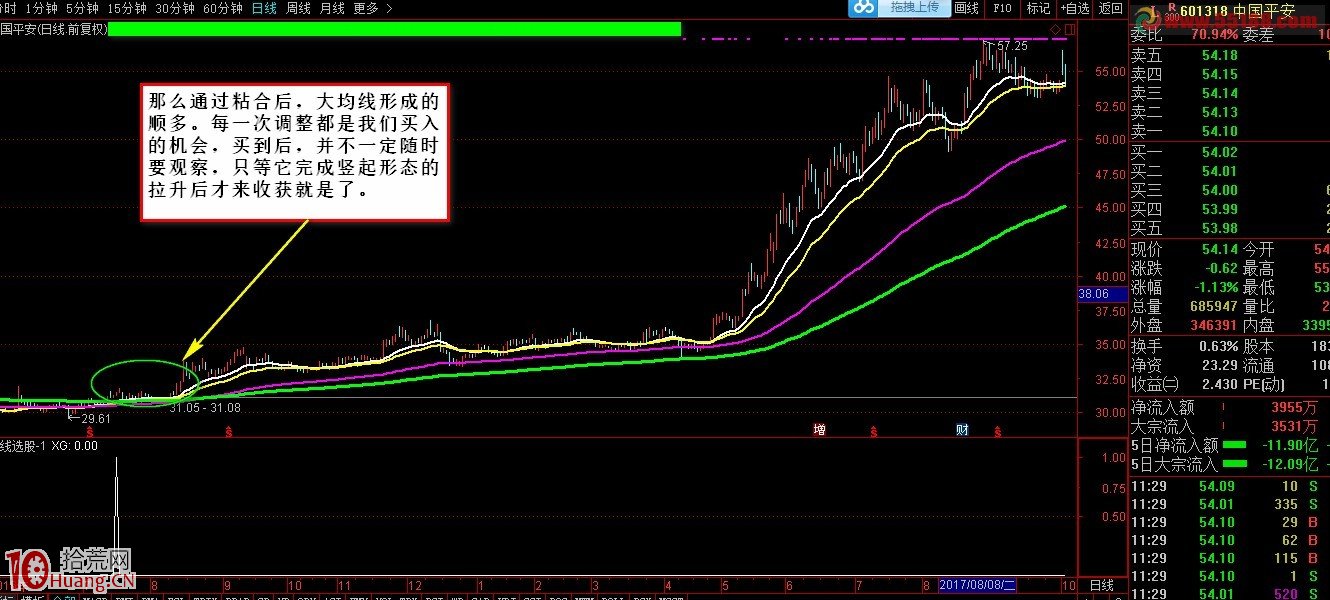Click the 净资 23.29 field

tap(1184, 365)
